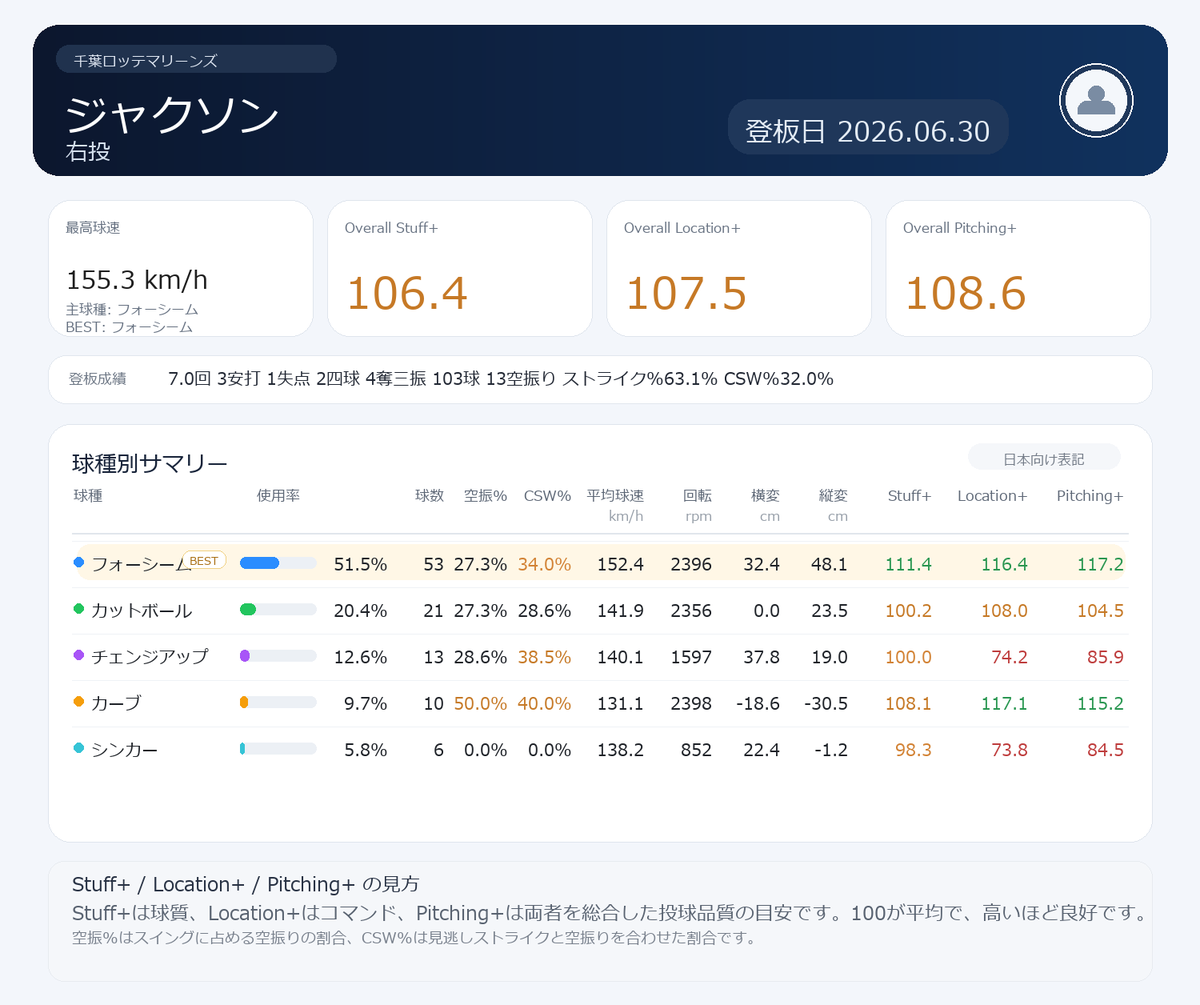Image resolution: width=1200 pixels, height=1005 pixels.
Task: Click the 平均球速 column header
Action: tap(615, 495)
